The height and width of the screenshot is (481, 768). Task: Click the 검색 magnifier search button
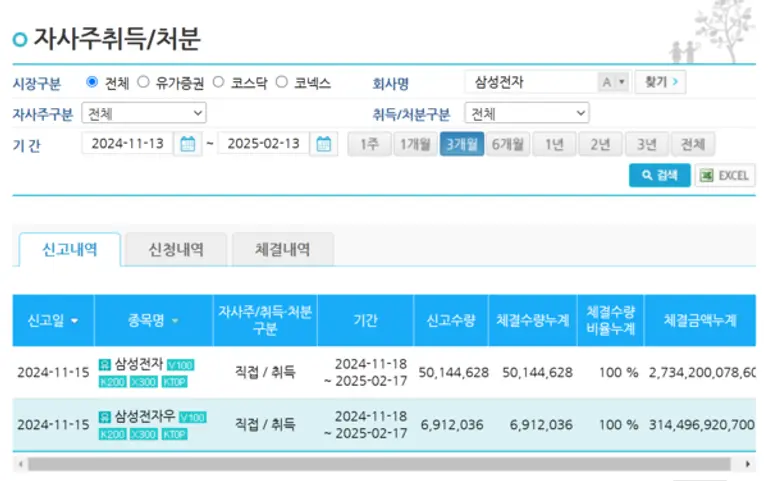coord(658,176)
